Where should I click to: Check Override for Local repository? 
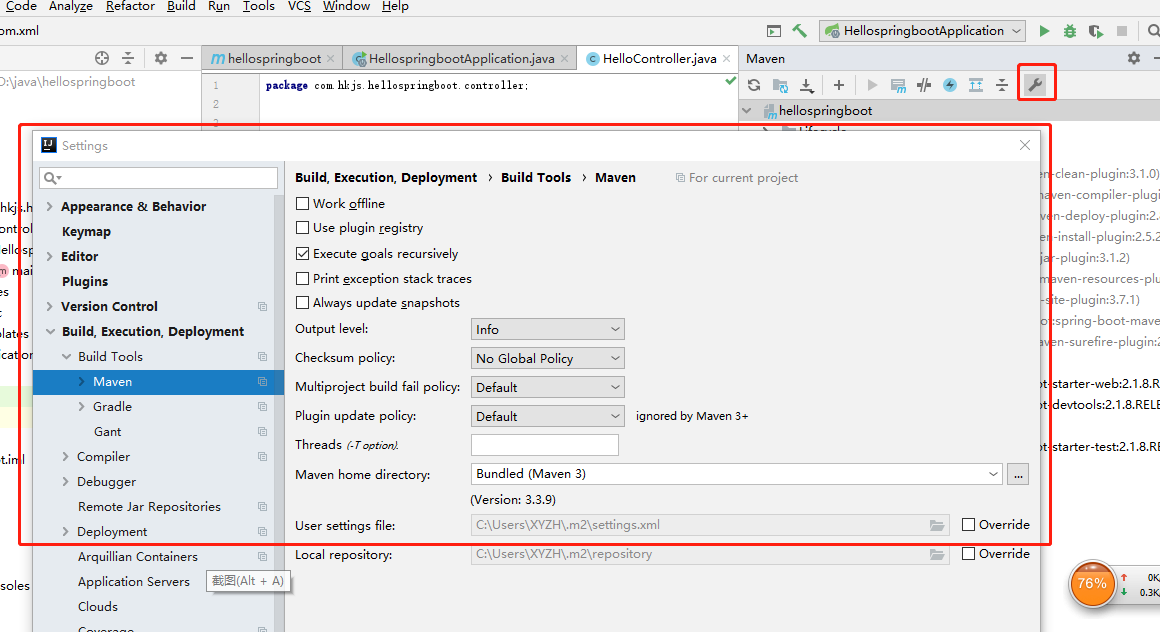968,554
